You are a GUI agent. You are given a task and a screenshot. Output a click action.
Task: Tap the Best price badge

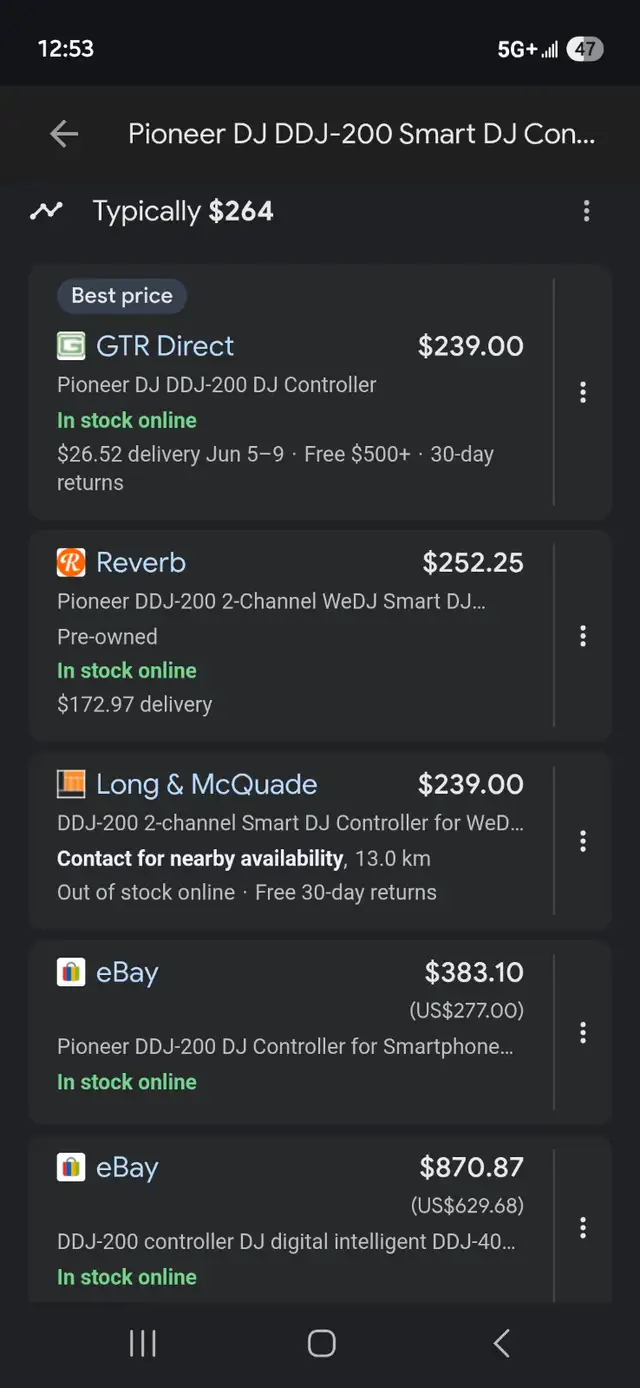point(122,296)
